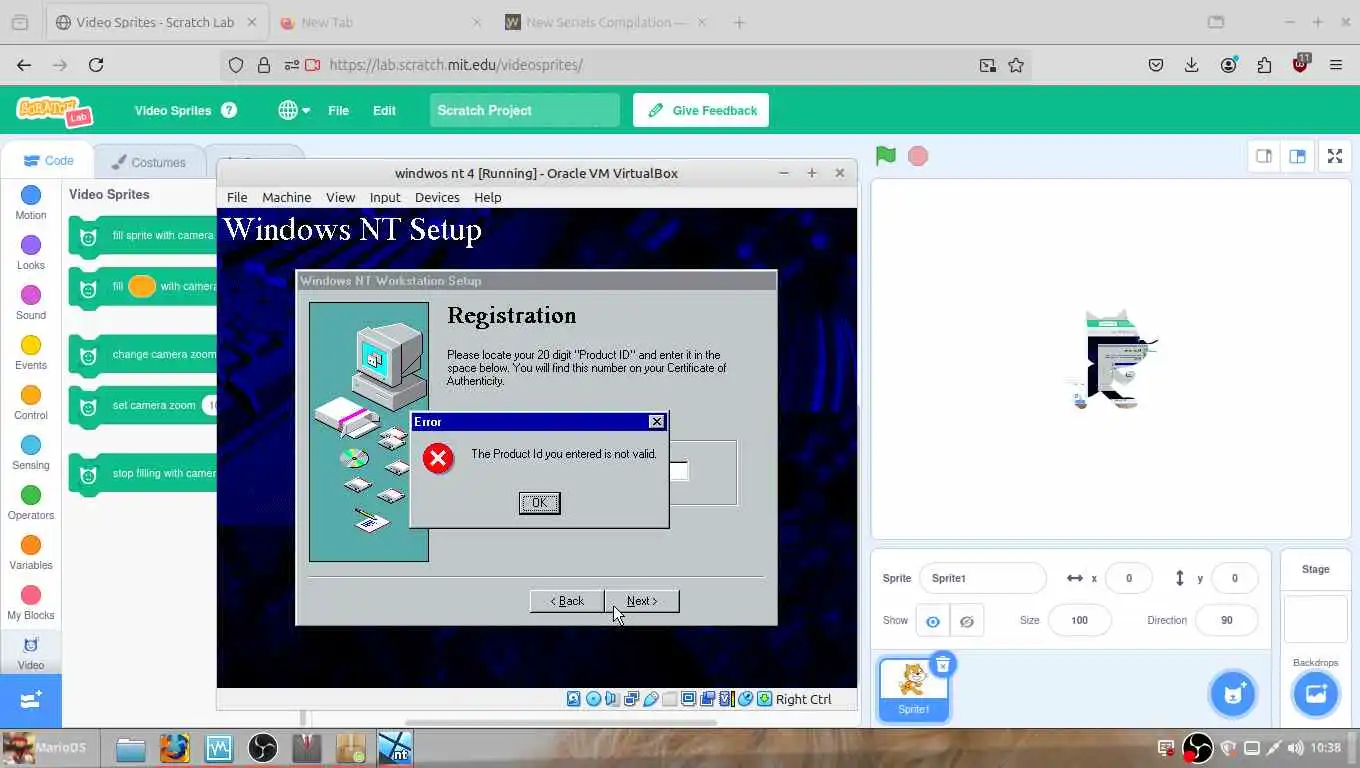This screenshot has width=1360, height=768.
Task: Open Video Sprites help question mark
Action: 229,110
